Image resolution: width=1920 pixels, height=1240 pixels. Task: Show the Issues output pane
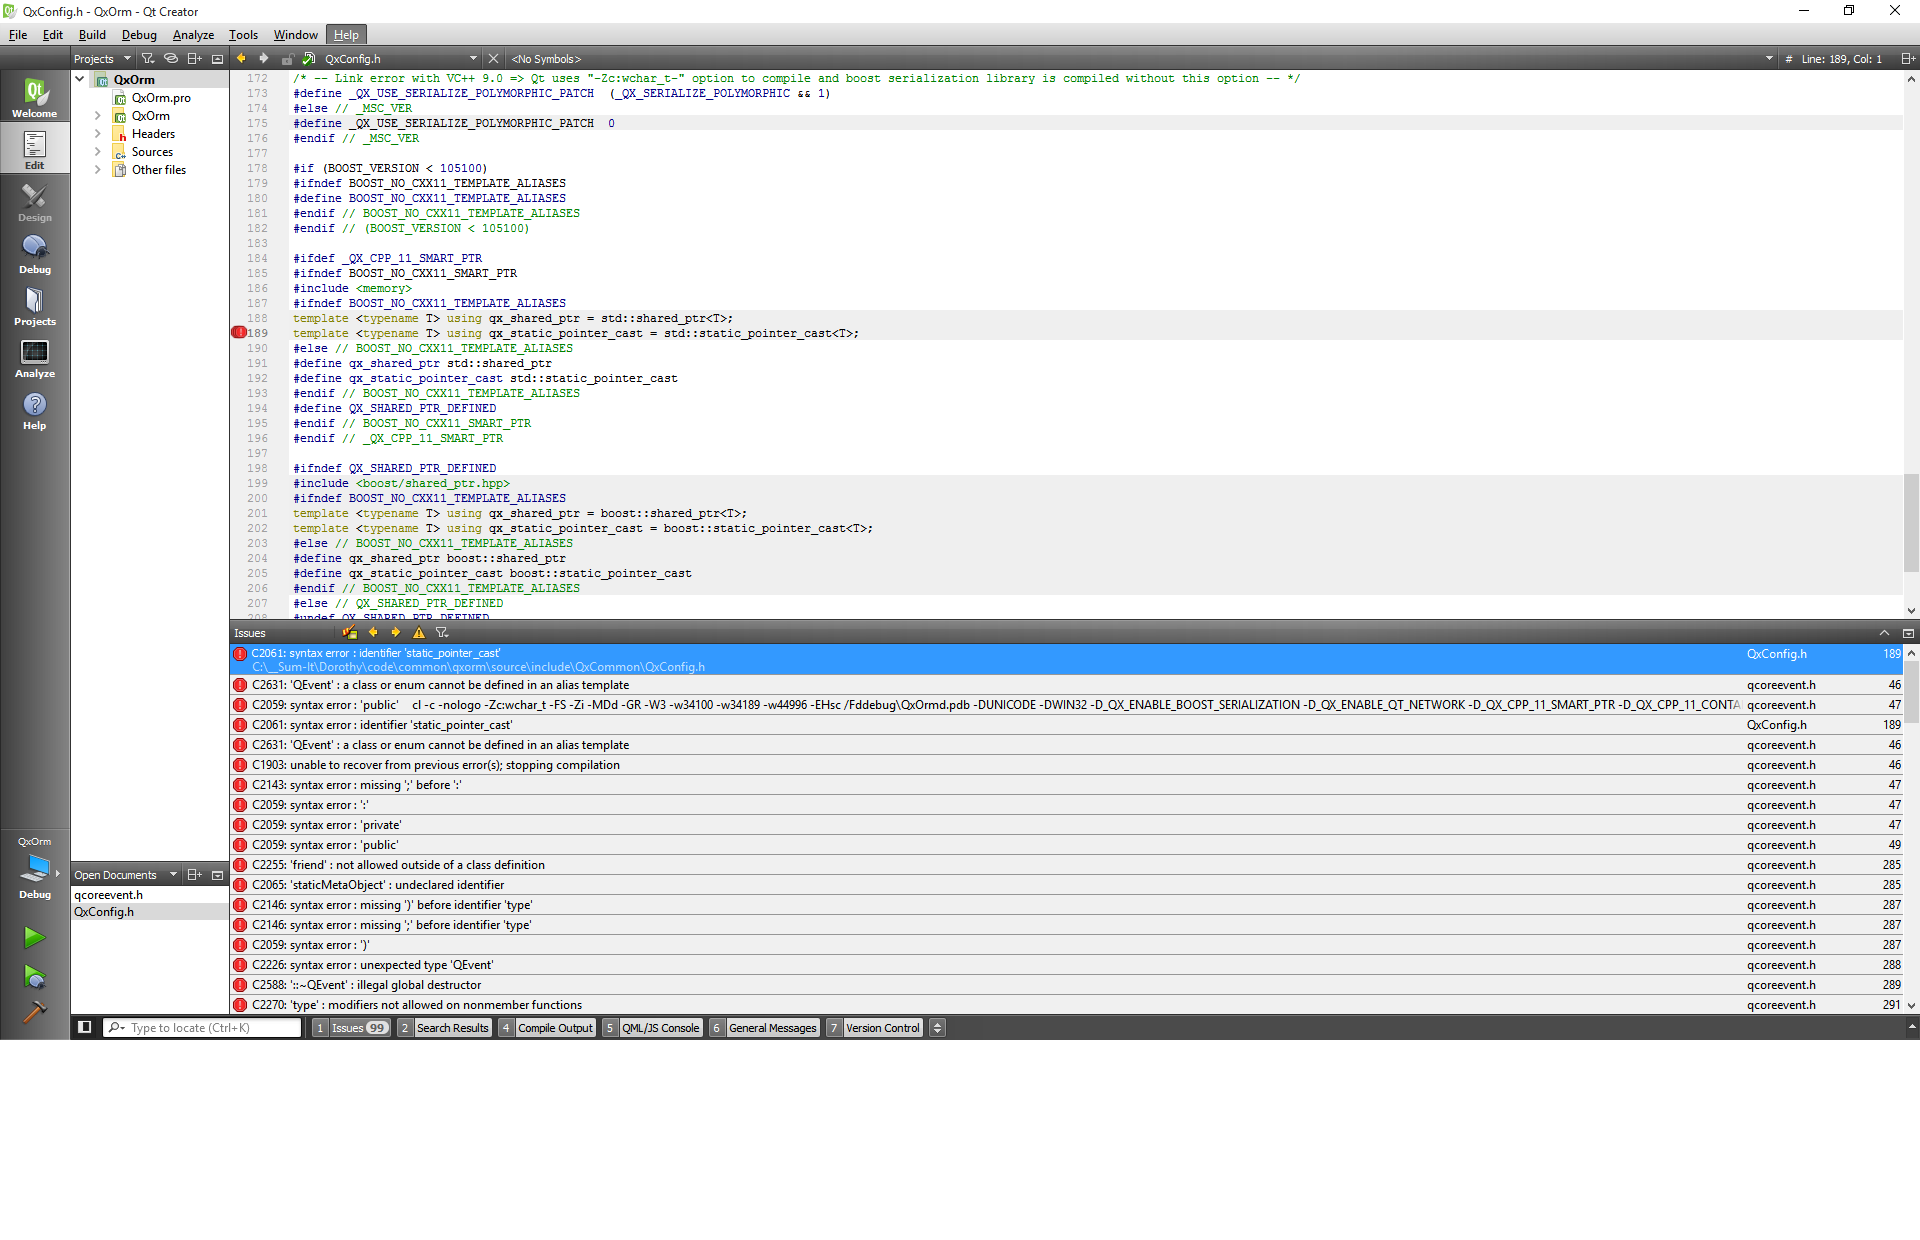coord(351,1027)
